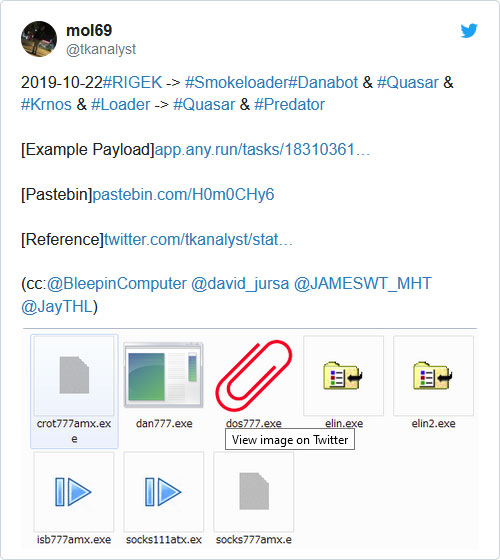
Task: Select the elin2.exe folder icon
Action: click(433, 375)
